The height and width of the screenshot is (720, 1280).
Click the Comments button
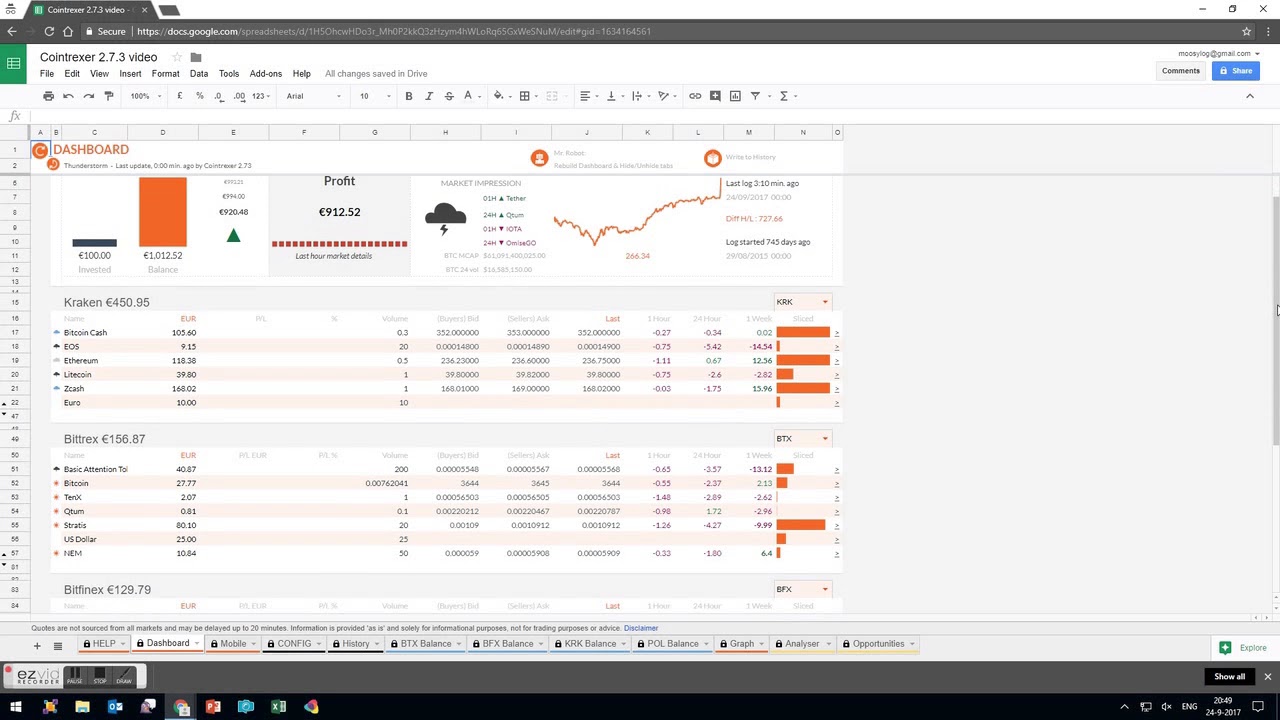1181,71
